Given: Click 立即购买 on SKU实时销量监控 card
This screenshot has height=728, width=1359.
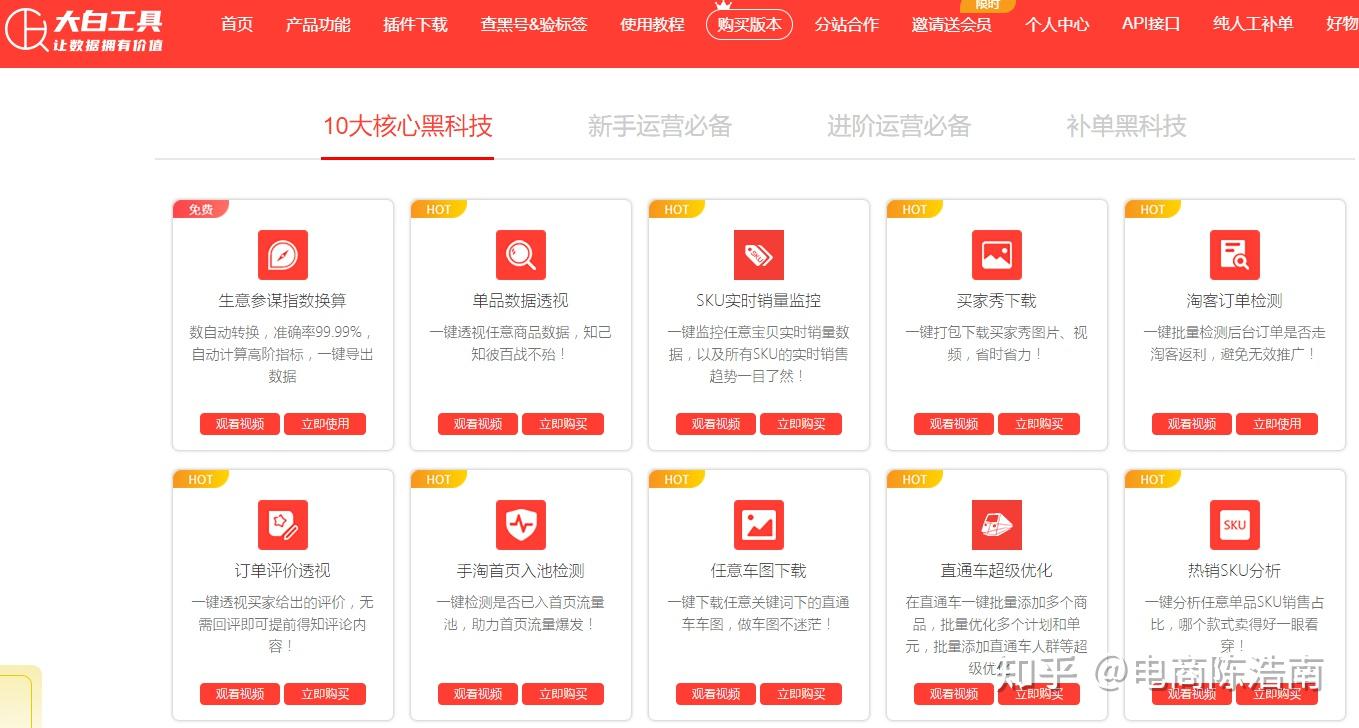Looking at the screenshot, I should [x=801, y=424].
